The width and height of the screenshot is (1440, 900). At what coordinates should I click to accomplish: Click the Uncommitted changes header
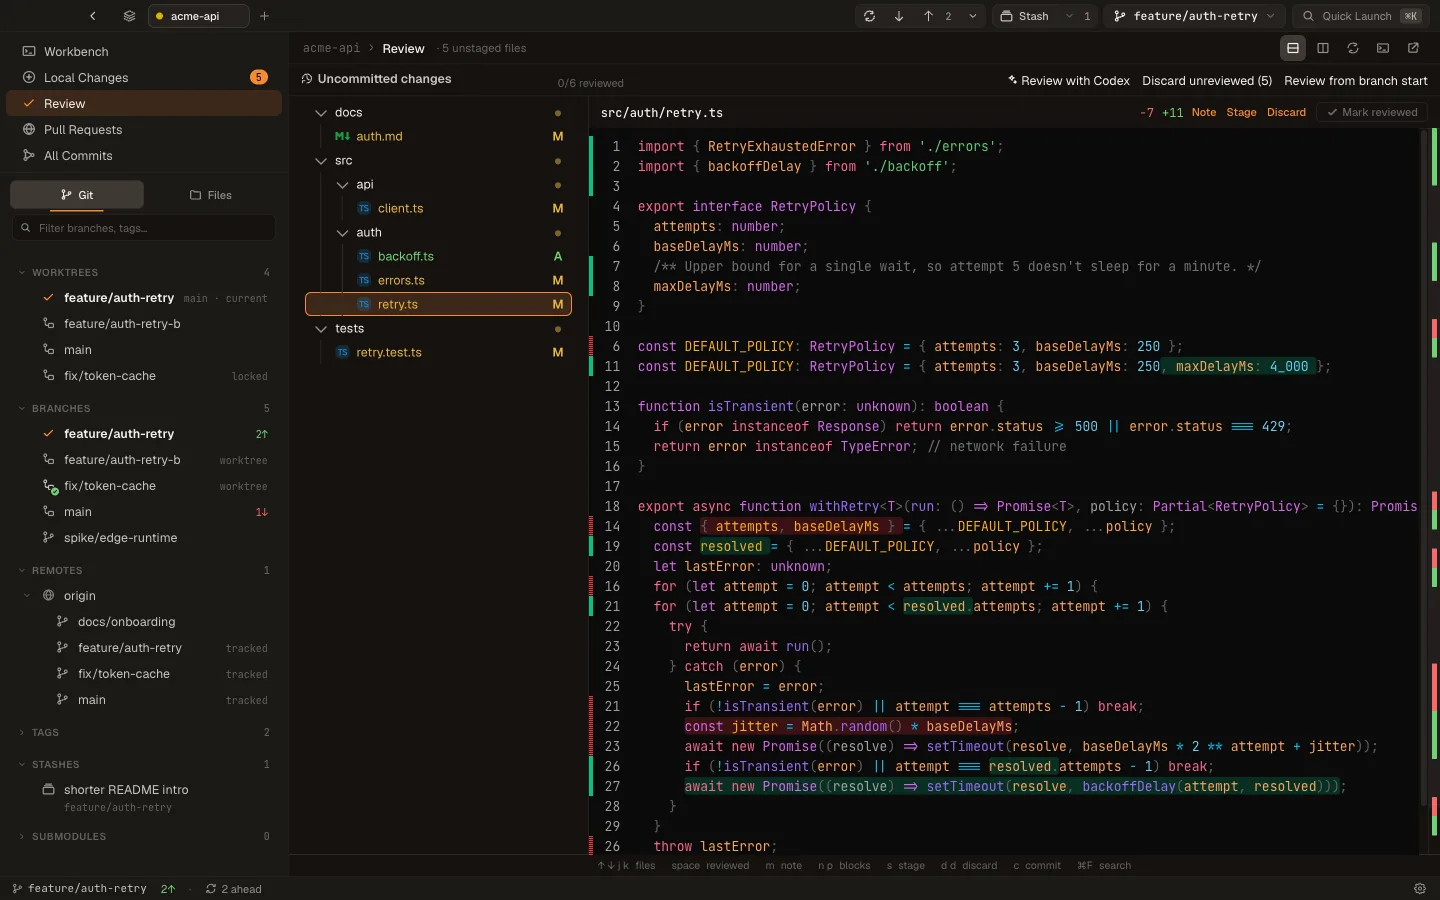376,79
